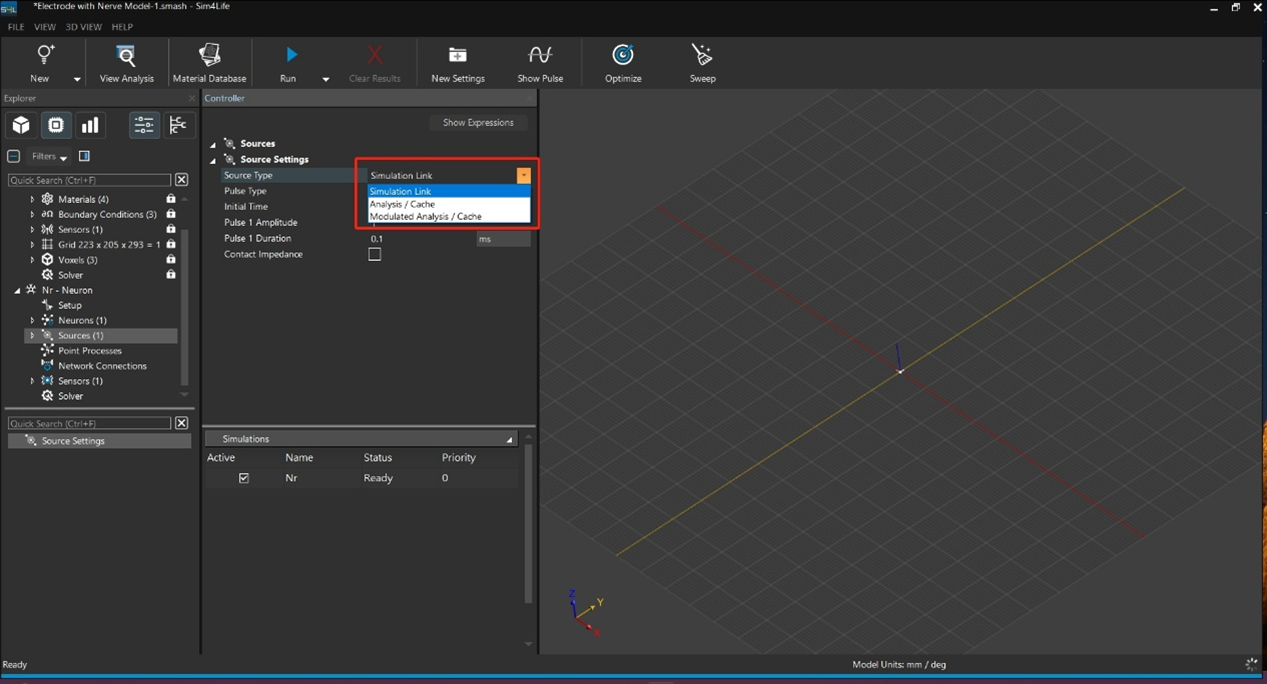
Task: Switch Explorer to the model cube view
Action: coord(21,125)
